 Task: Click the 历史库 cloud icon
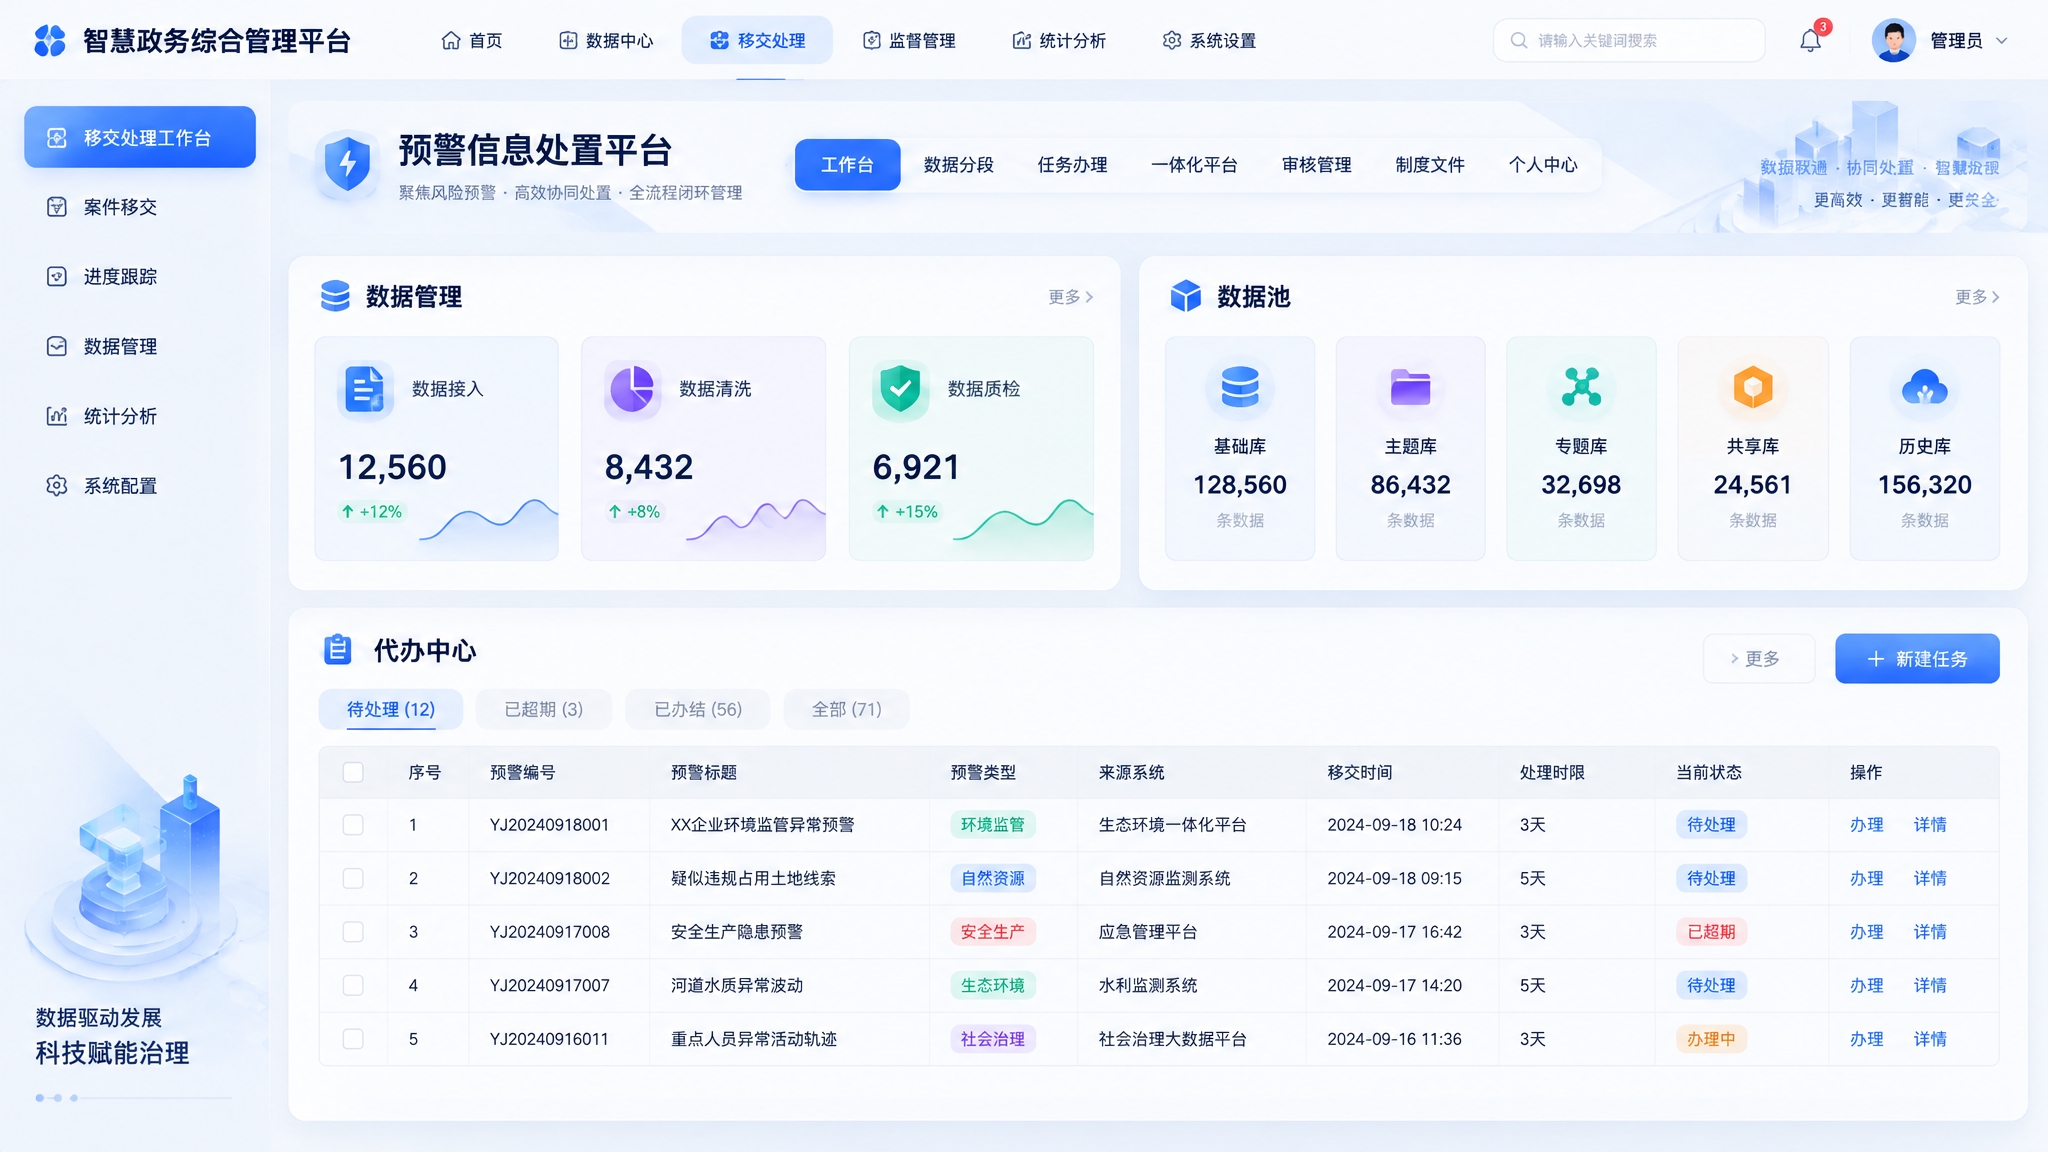[x=1924, y=387]
